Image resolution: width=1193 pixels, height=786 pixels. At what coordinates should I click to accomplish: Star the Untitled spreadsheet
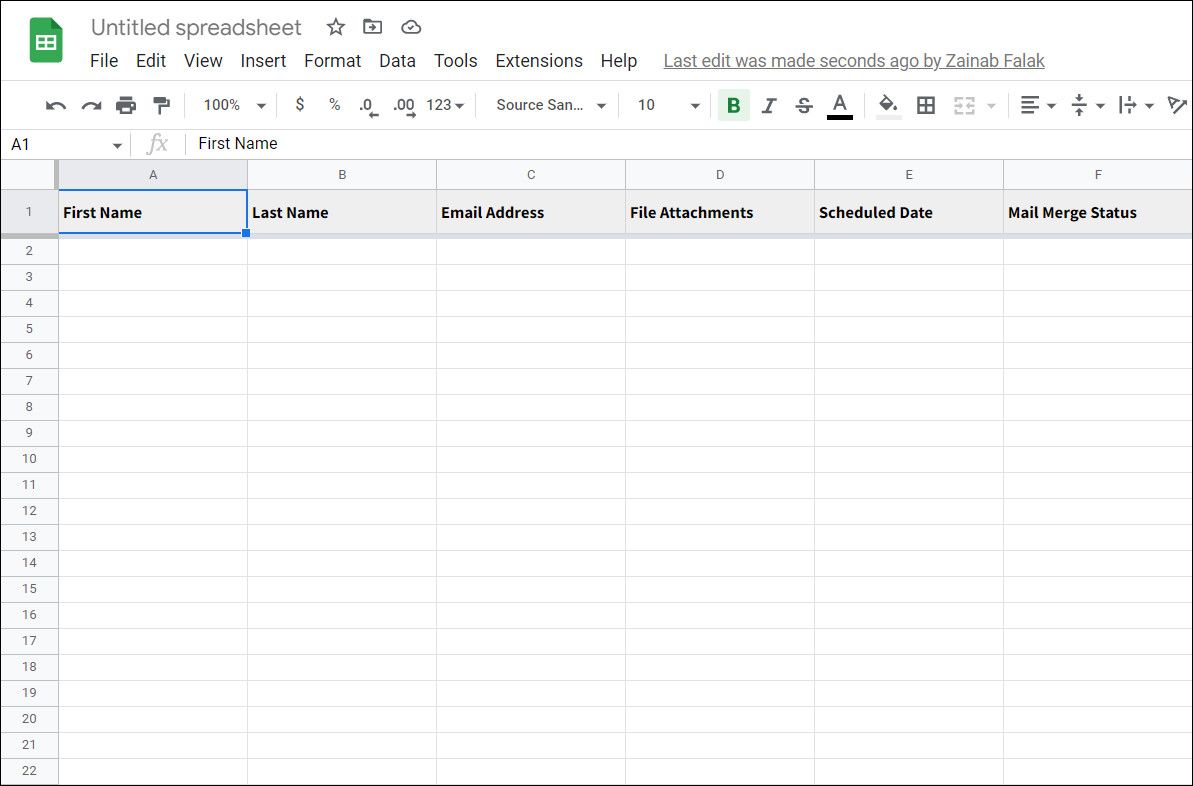pyautogui.click(x=336, y=27)
